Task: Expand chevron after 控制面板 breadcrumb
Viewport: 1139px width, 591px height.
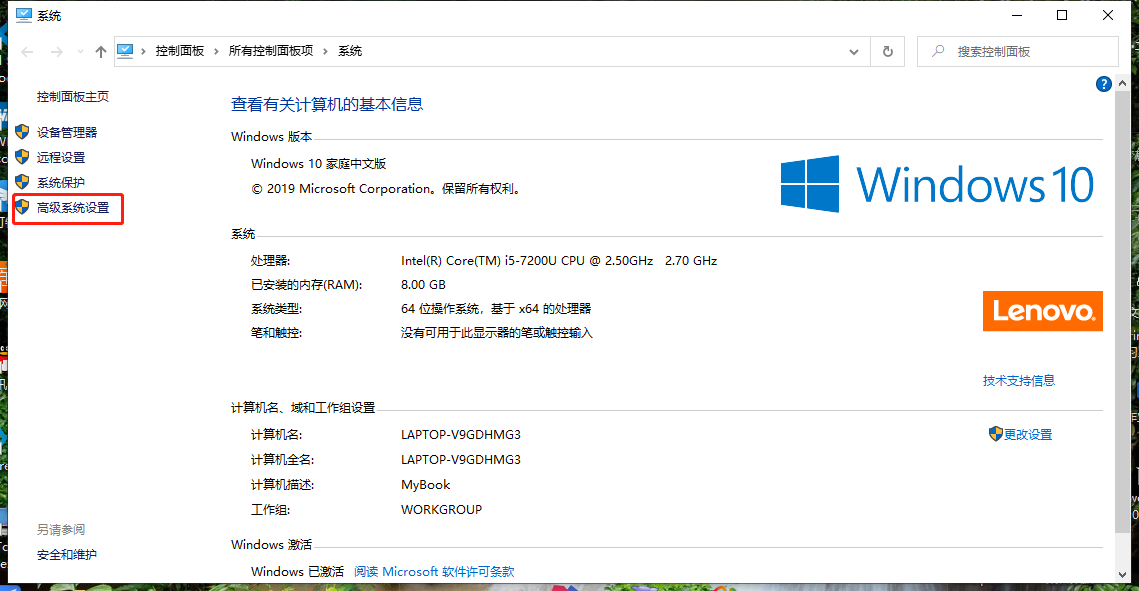Action: pyautogui.click(x=216, y=51)
